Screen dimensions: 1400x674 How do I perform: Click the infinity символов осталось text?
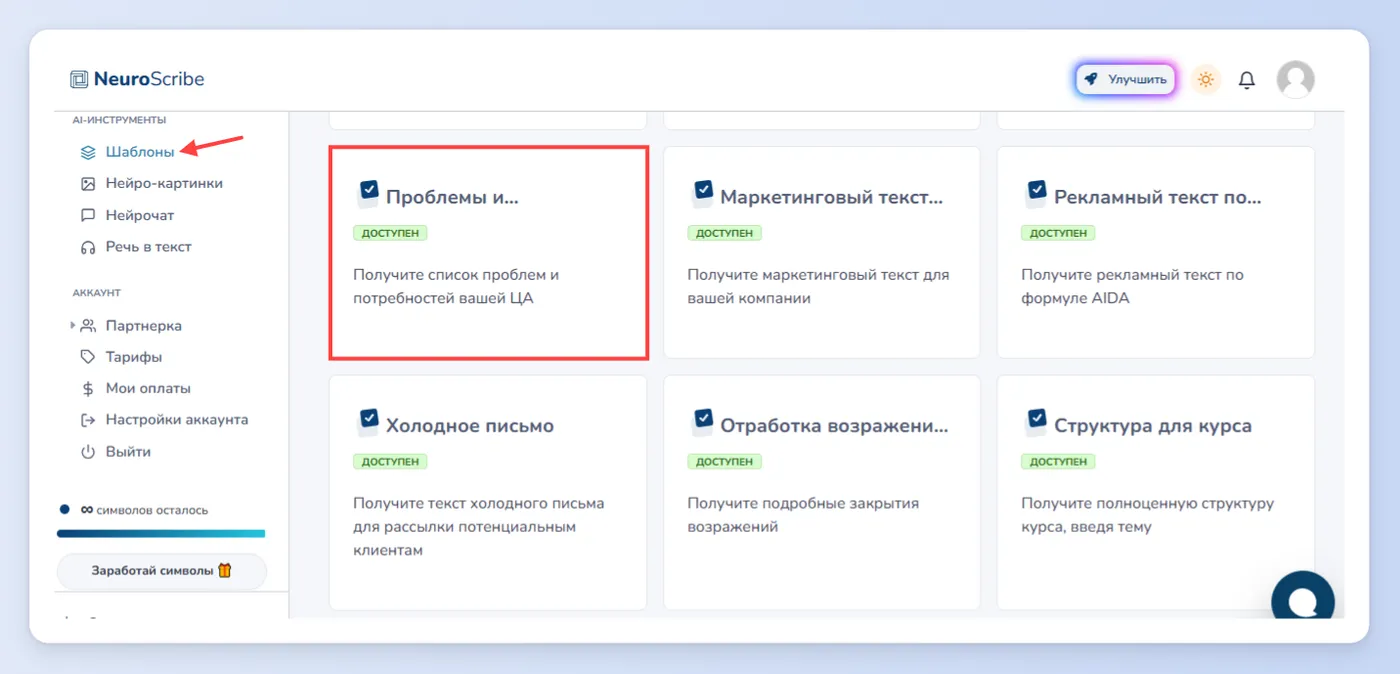click(144, 510)
